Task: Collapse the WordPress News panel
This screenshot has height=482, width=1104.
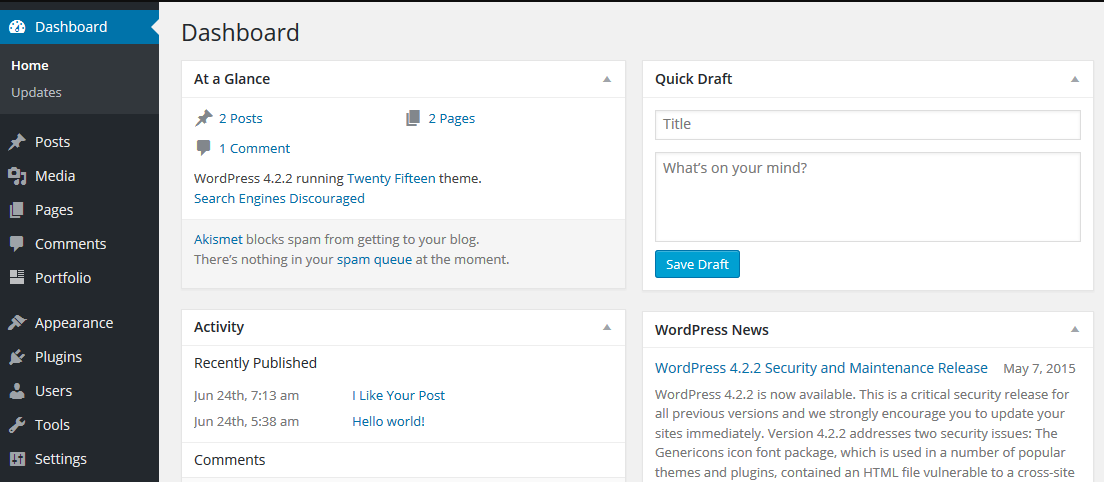Action: (x=1074, y=329)
